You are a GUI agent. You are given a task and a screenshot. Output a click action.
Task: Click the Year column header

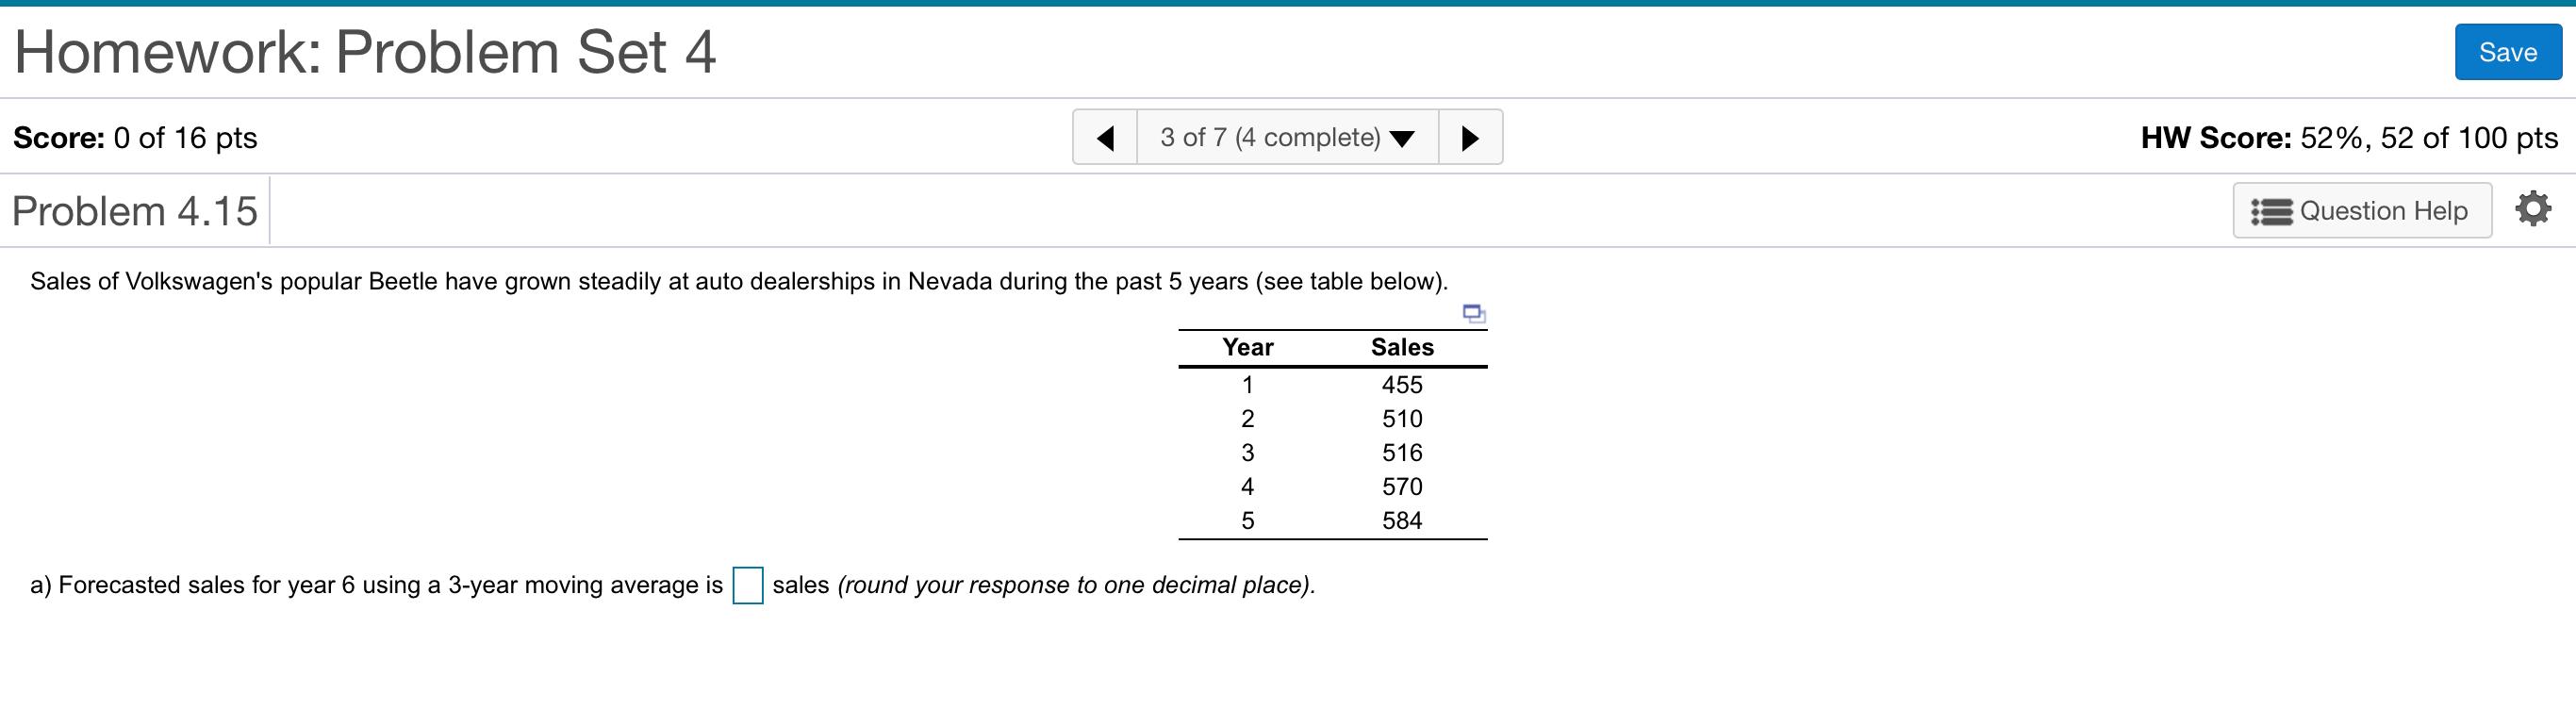[1247, 347]
